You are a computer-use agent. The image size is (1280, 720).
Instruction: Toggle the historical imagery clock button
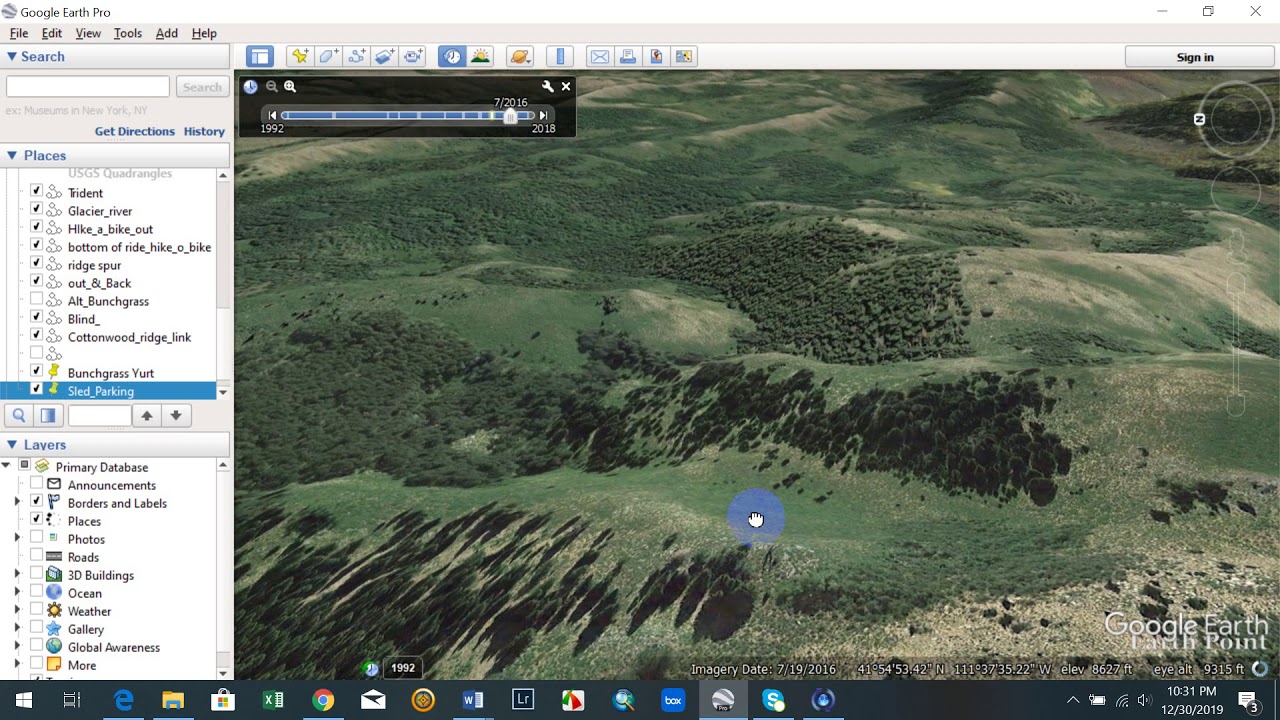[452, 57]
